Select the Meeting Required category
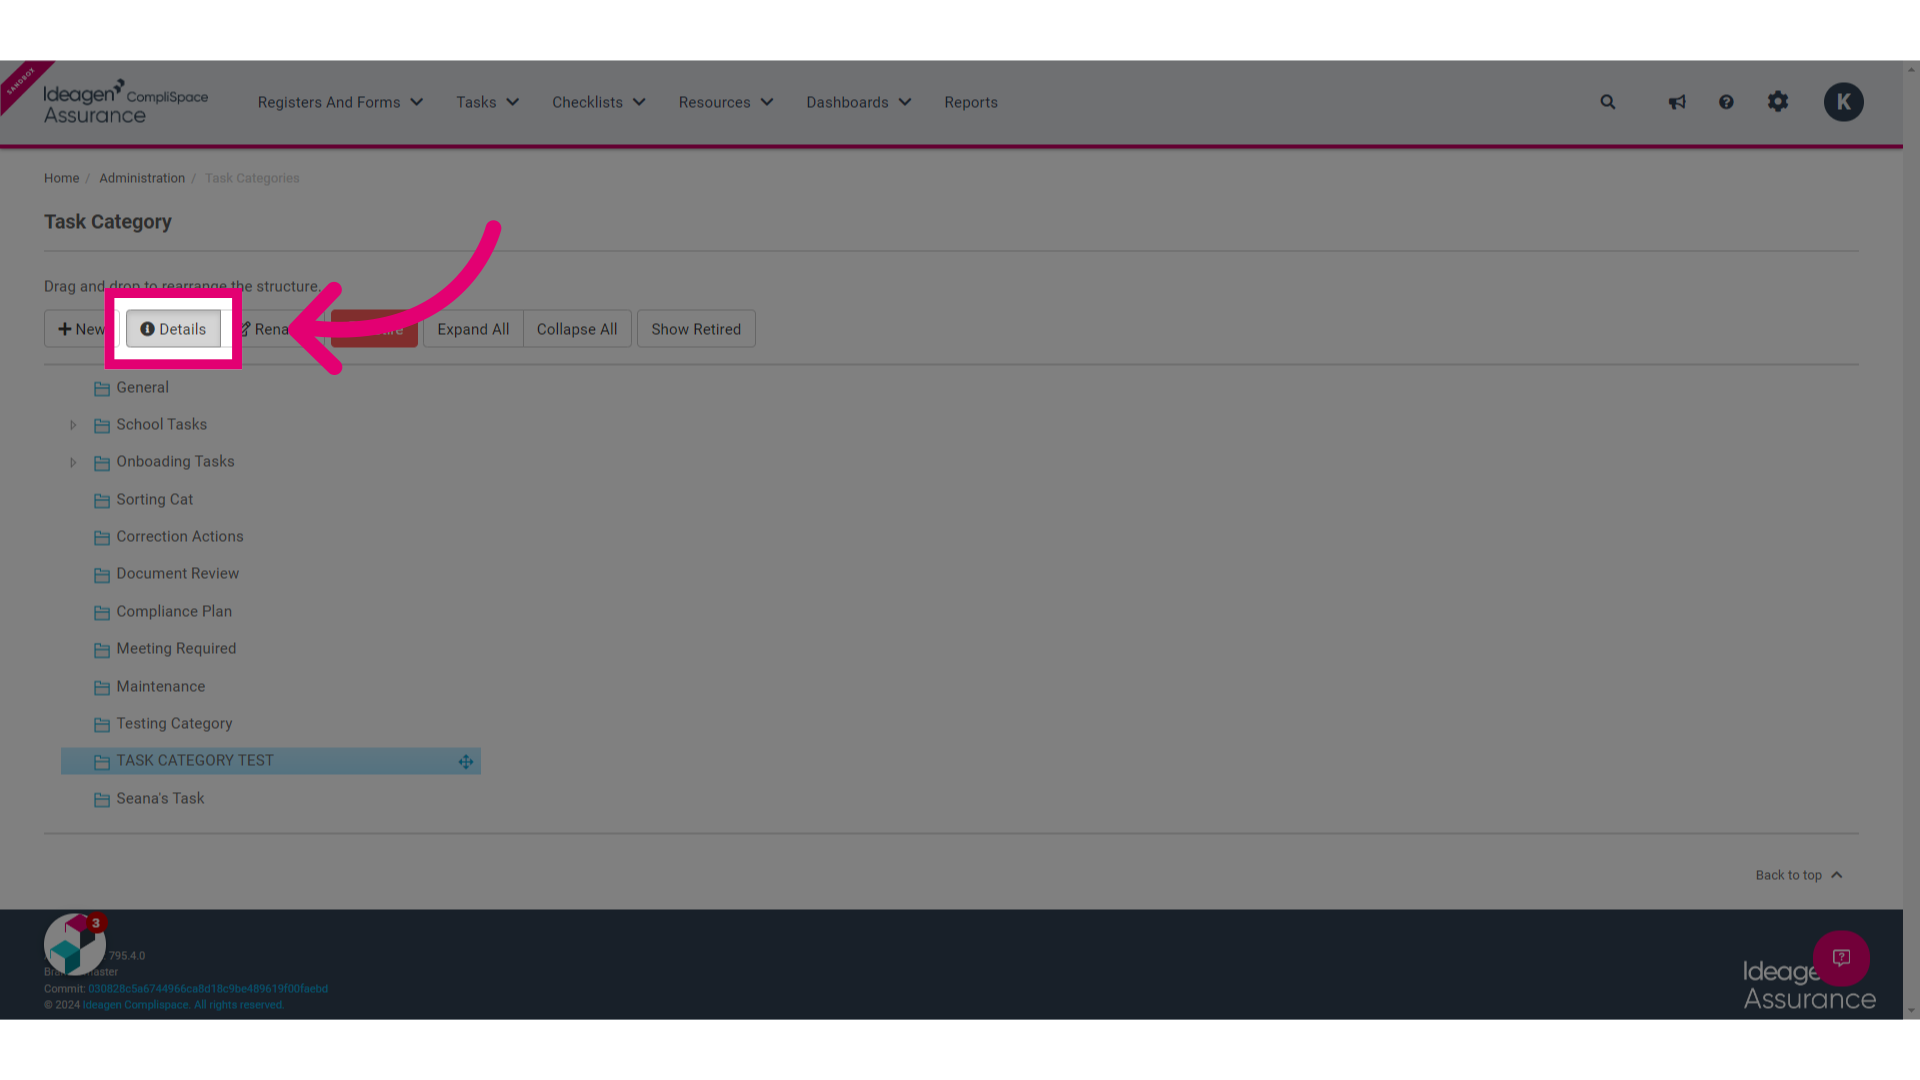The width and height of the screenshot is (1920, 1080). pos(176,649)
